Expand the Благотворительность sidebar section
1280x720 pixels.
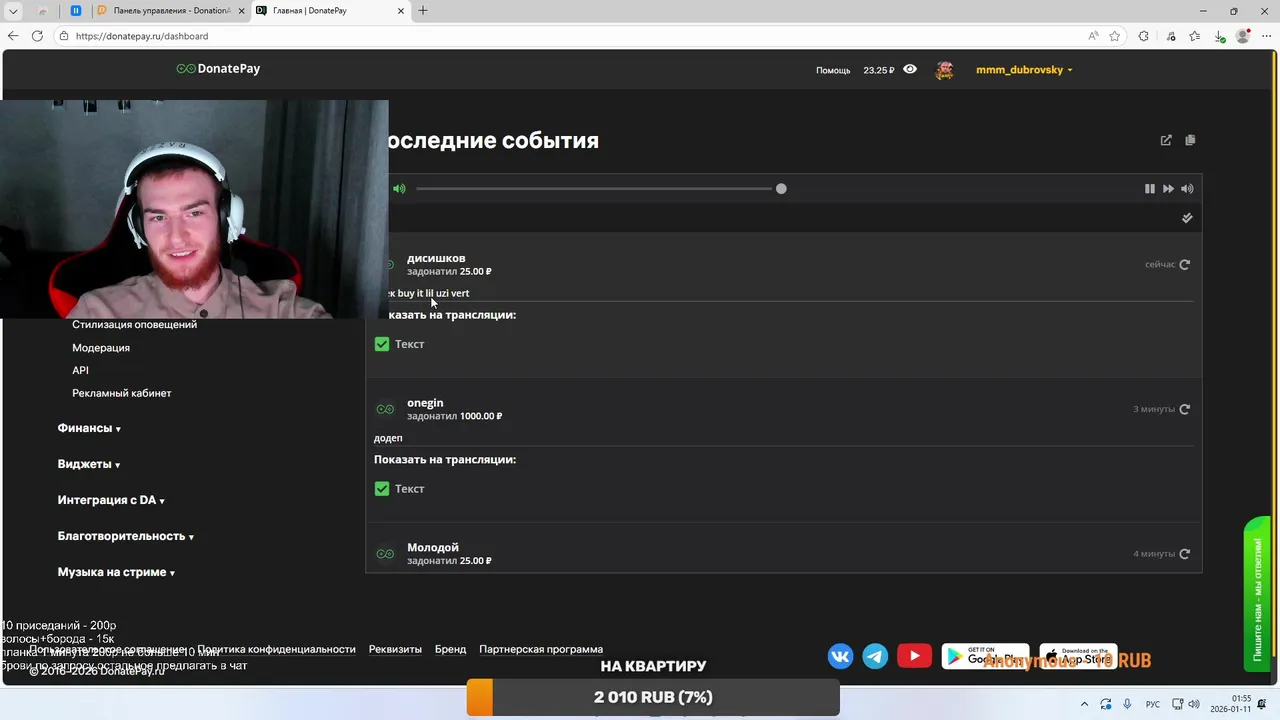[126, 536]
